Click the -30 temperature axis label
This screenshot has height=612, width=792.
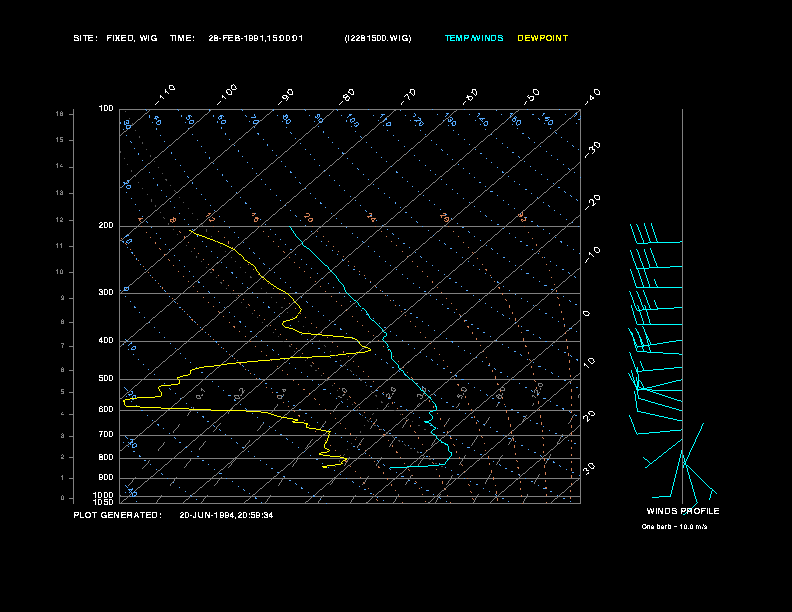pos(592,149)
